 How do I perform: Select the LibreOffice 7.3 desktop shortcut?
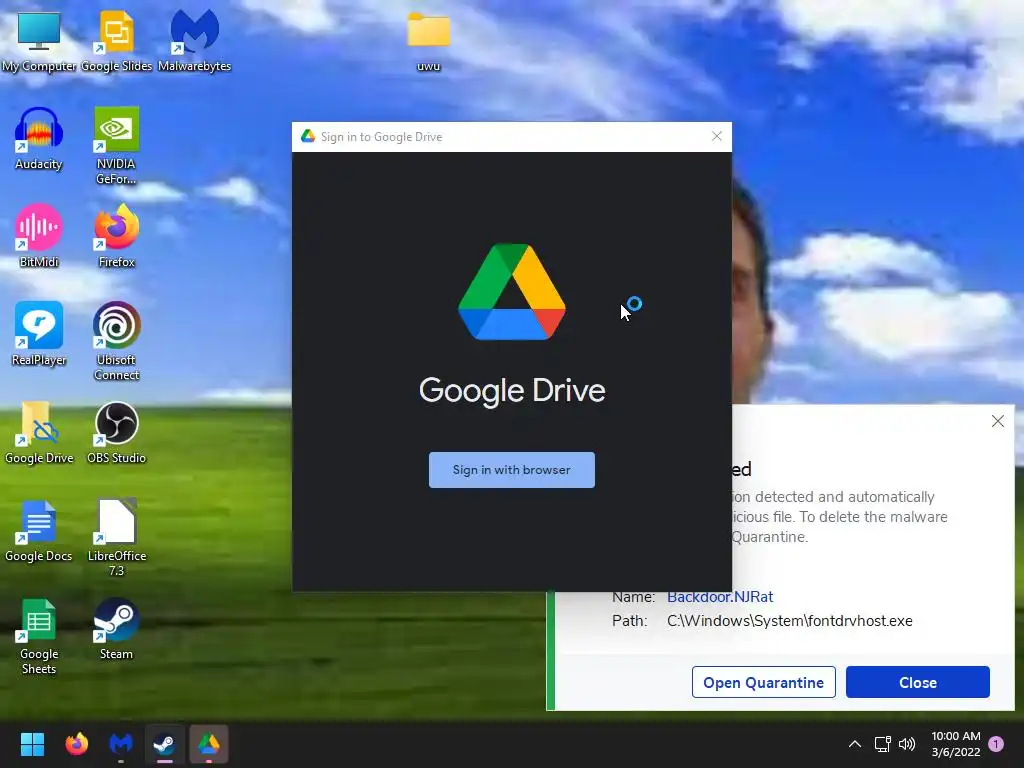coord(116,537)
